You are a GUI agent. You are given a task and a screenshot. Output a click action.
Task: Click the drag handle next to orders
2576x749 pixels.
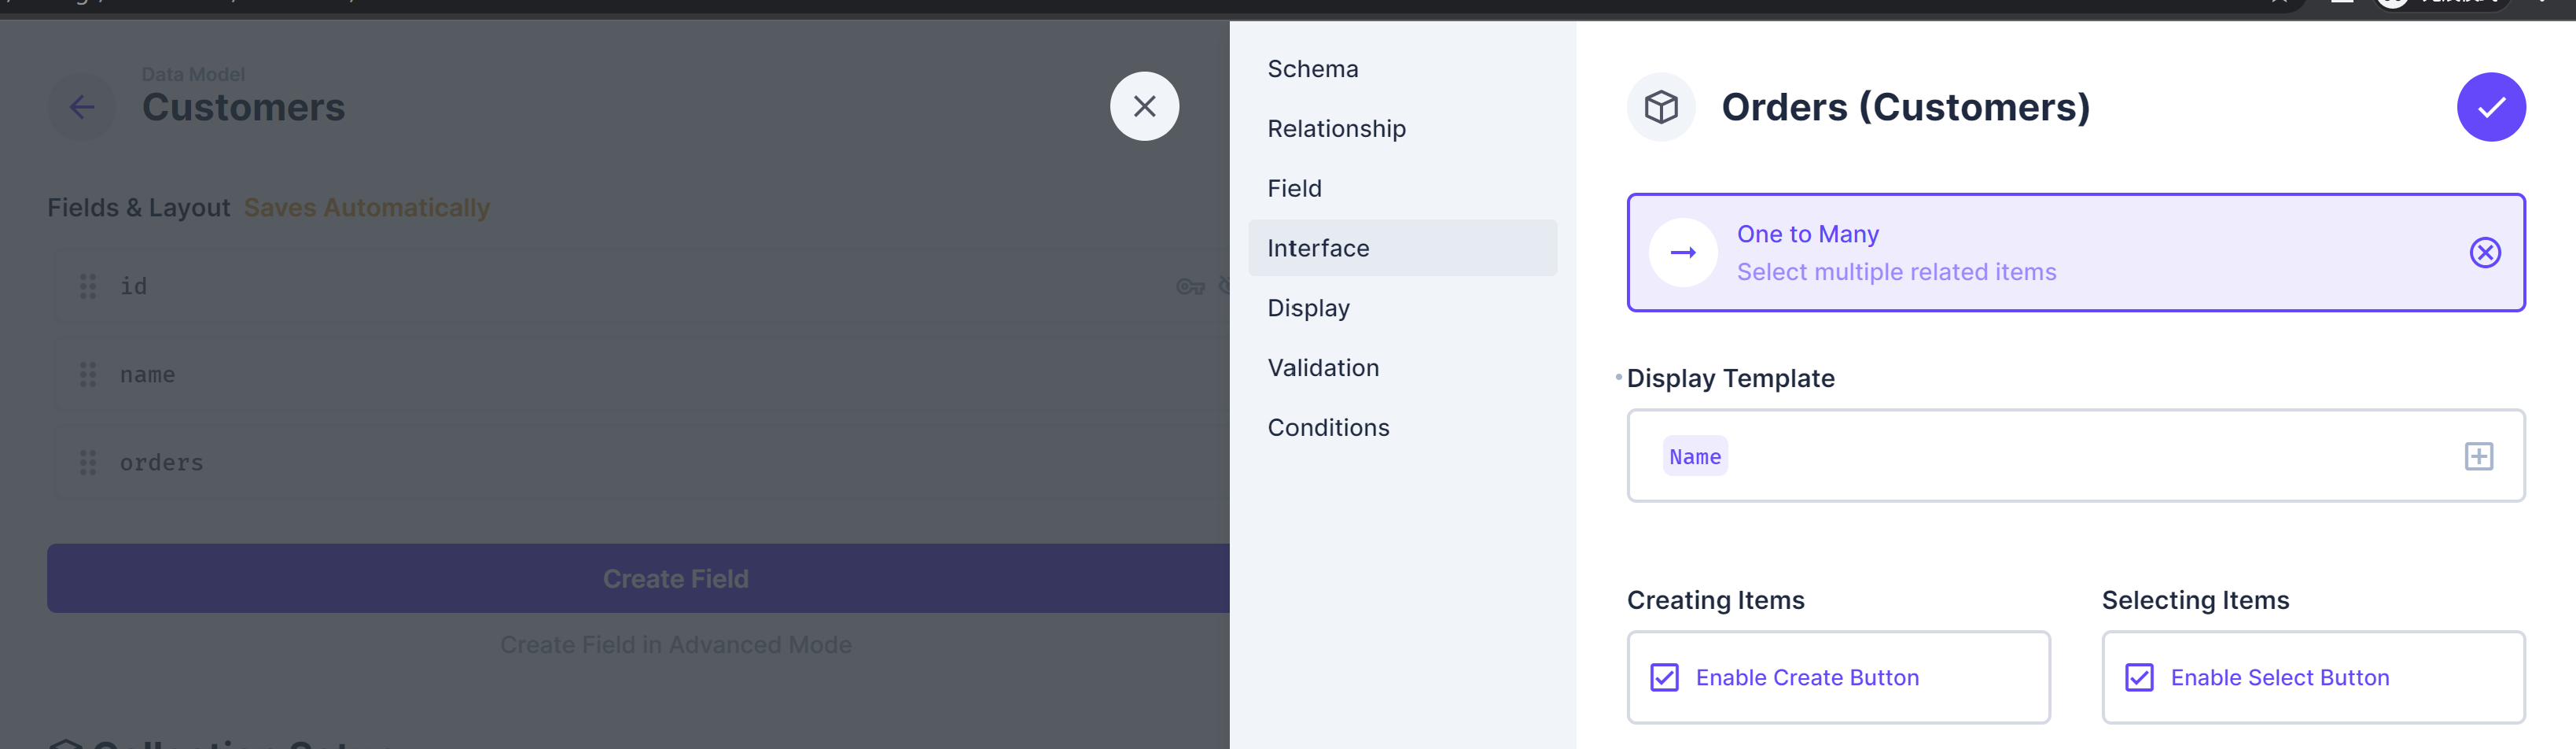click(87, 462)
